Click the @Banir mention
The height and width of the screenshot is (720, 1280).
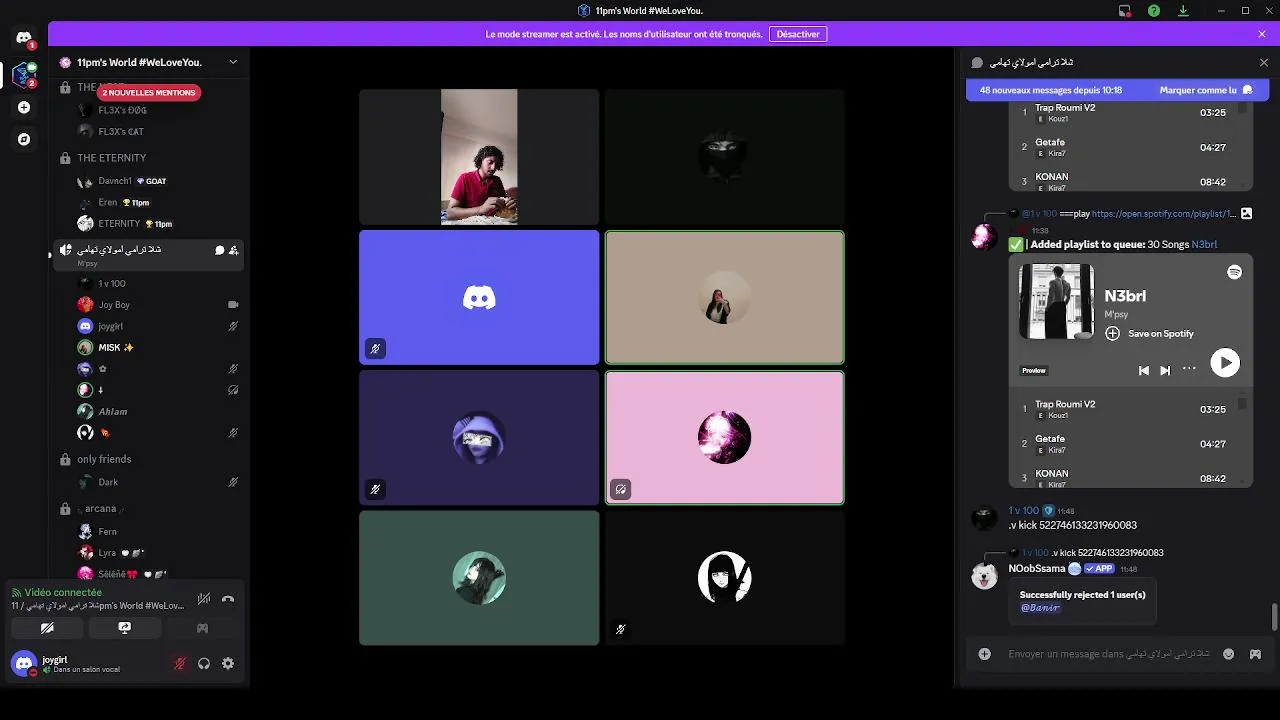coord(1039,608)
